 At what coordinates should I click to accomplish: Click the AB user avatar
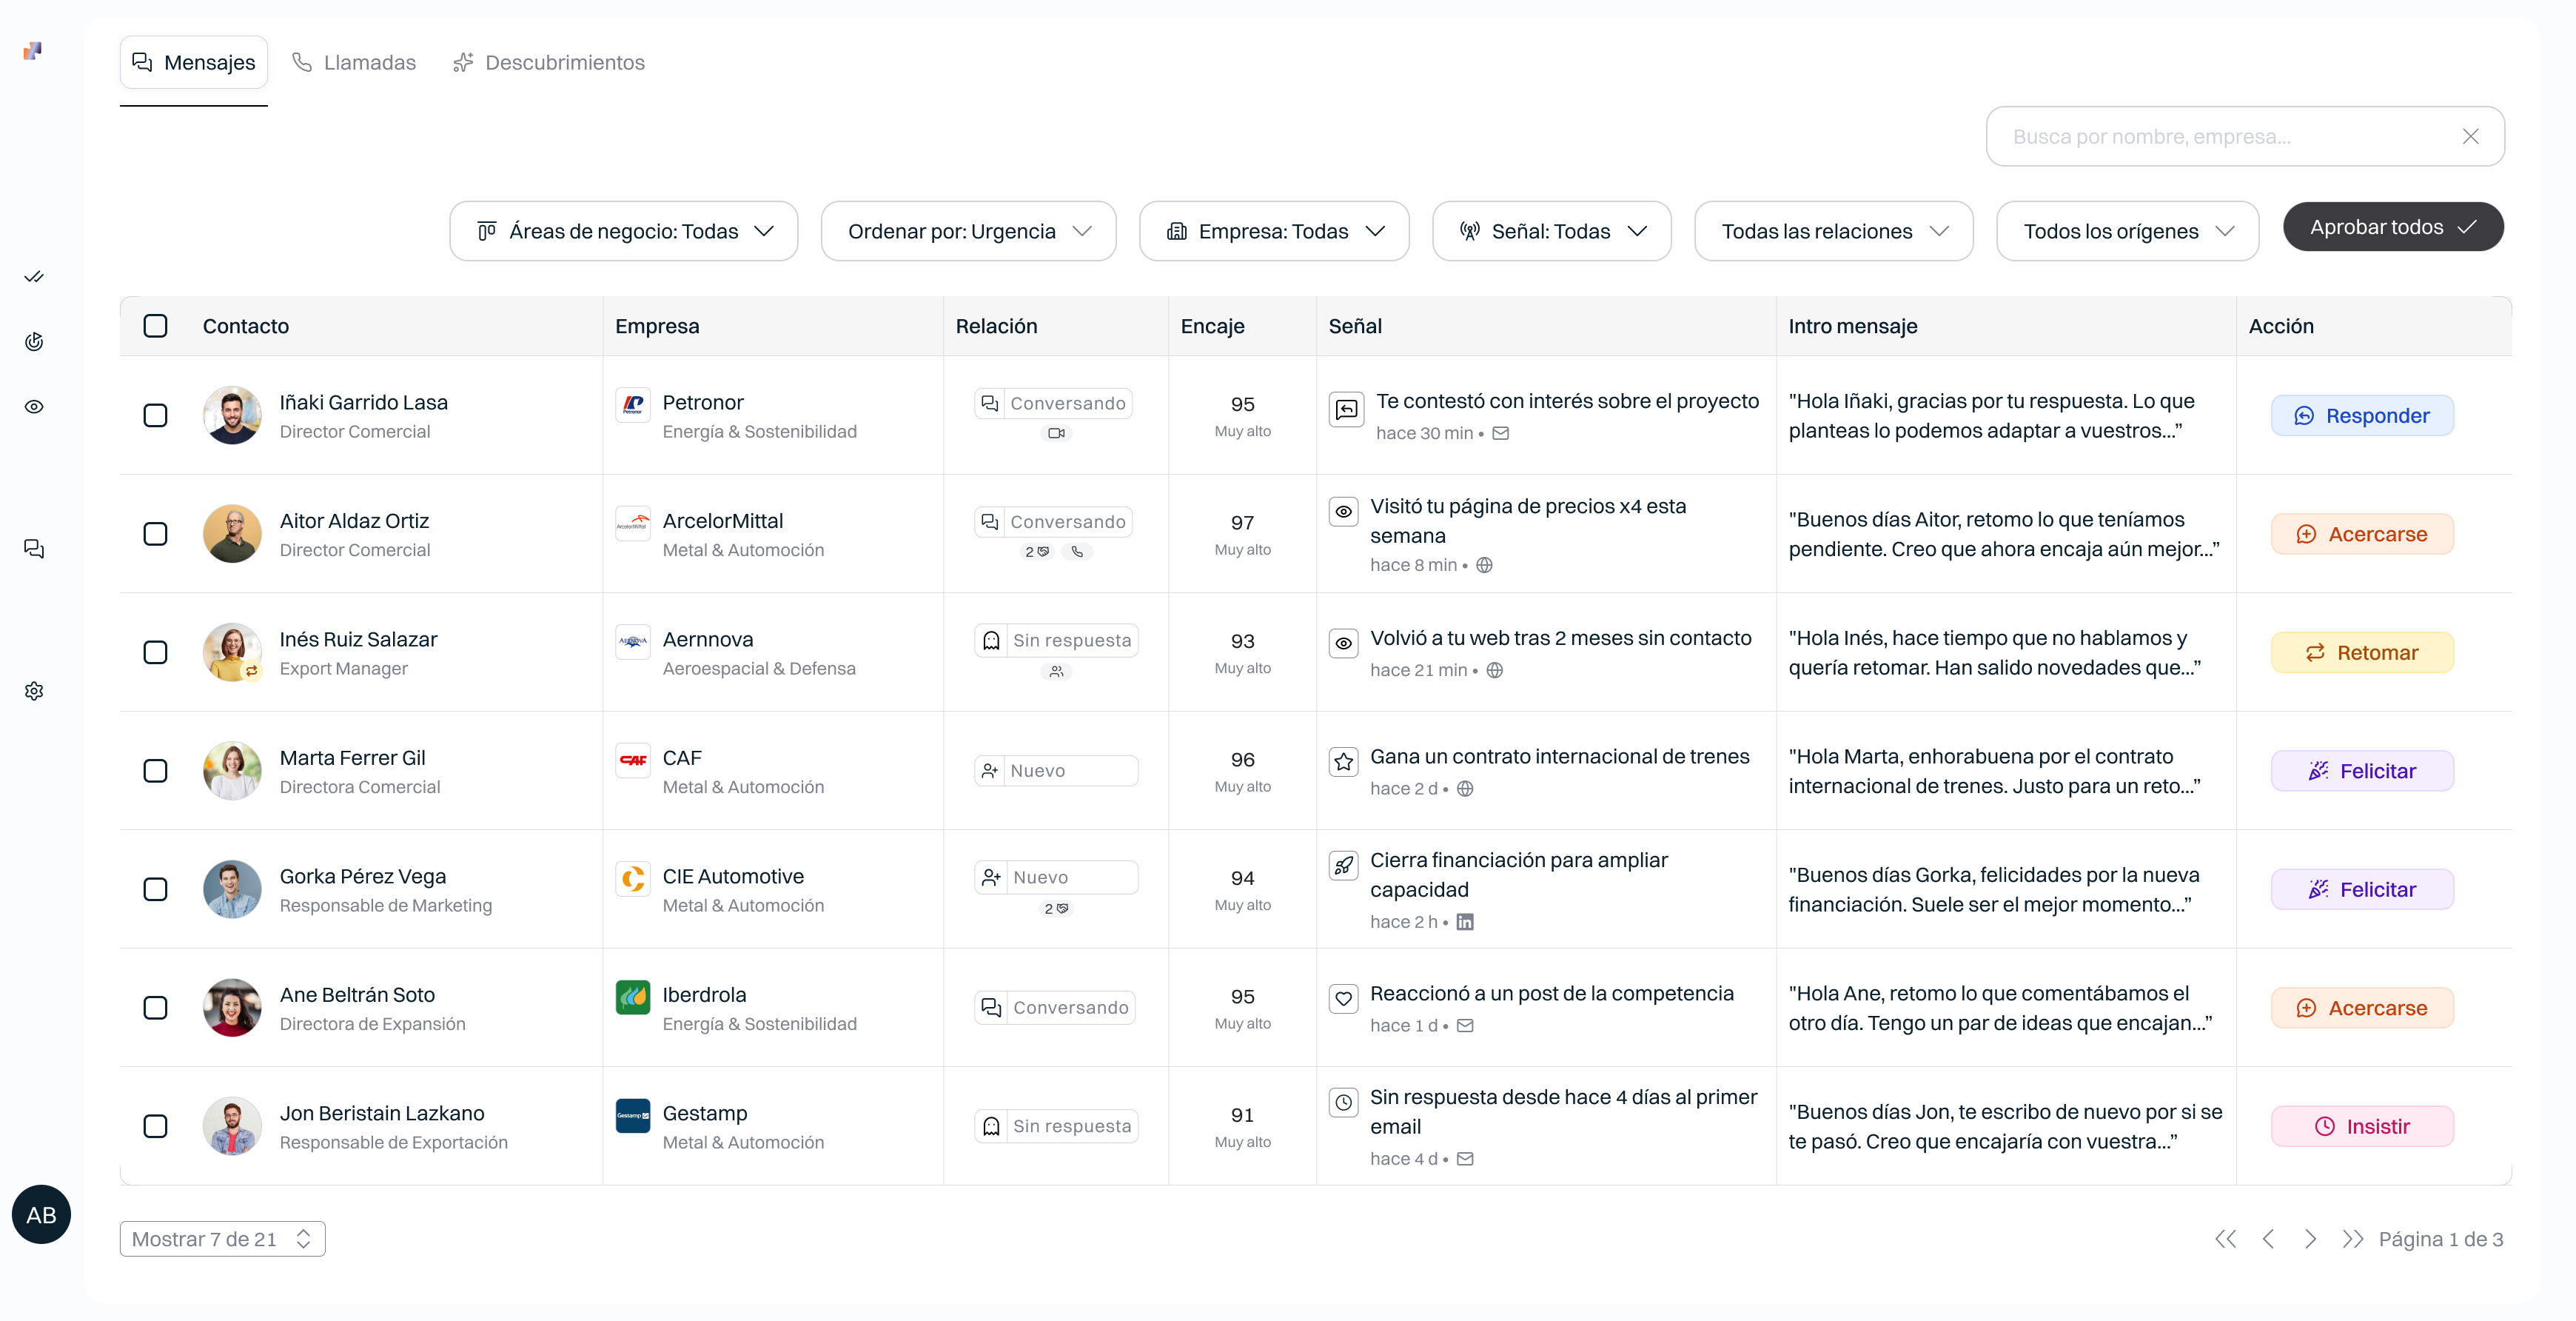coord(41,1214)
